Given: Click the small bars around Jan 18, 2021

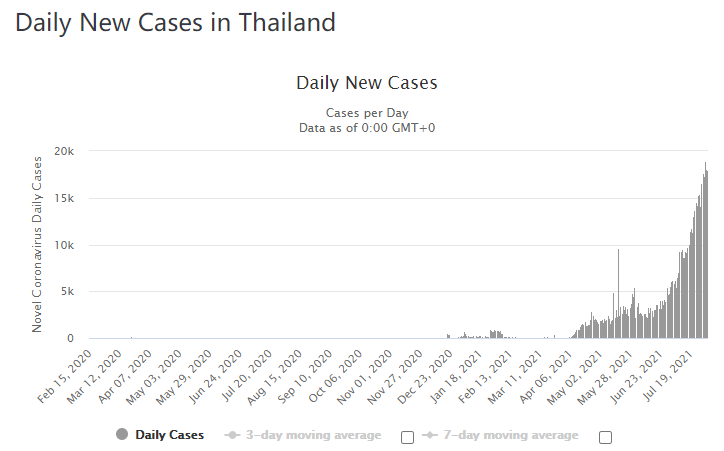Looking at the screenshot, I should point(494,335).
